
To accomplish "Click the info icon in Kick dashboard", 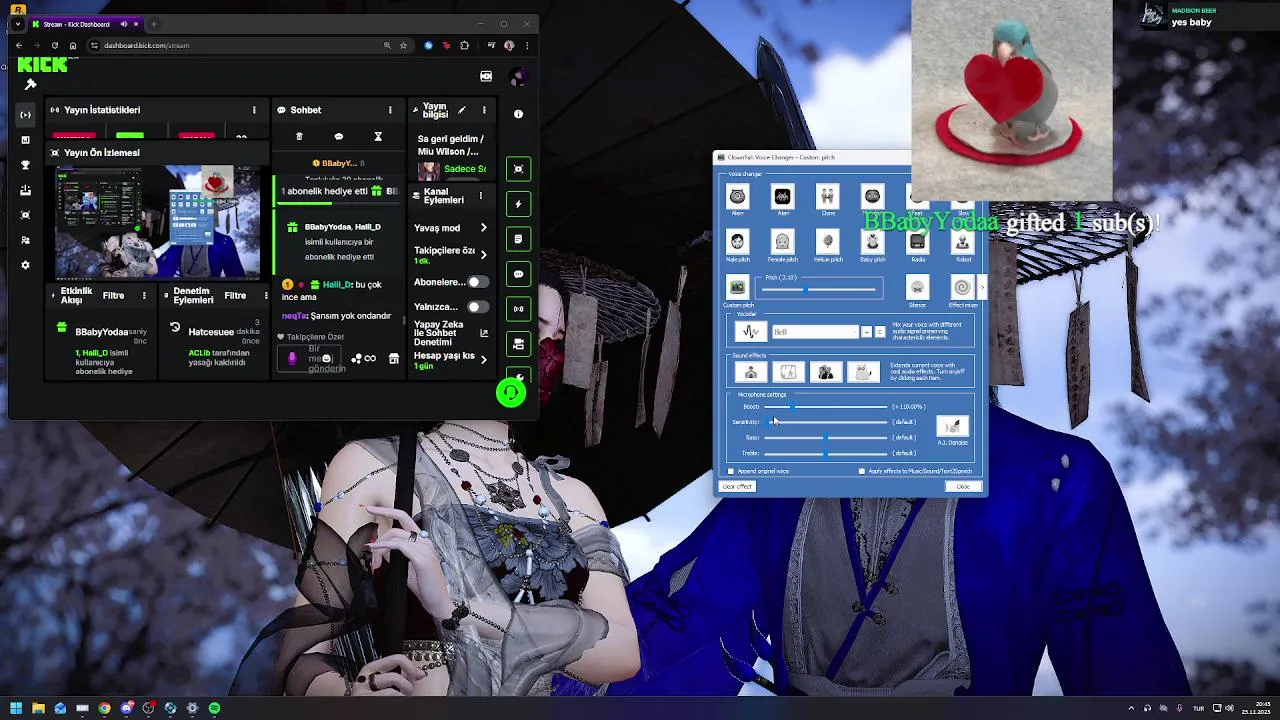I will (518, 114).
